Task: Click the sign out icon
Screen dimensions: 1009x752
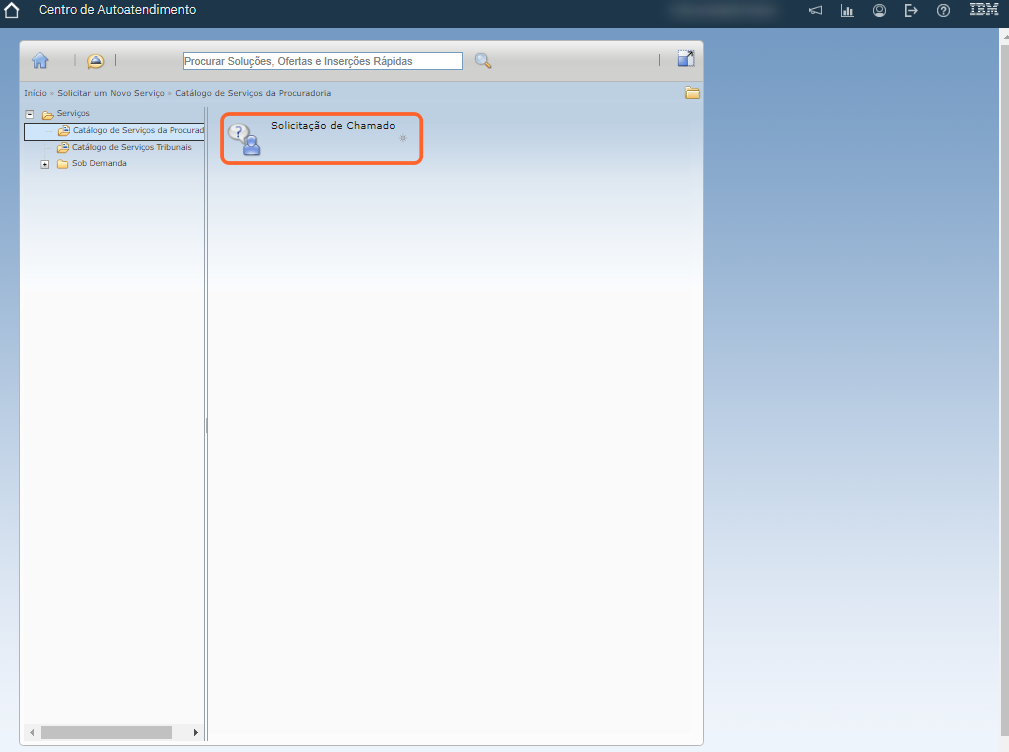Action: pyautogui.click(x=911, y=11)
